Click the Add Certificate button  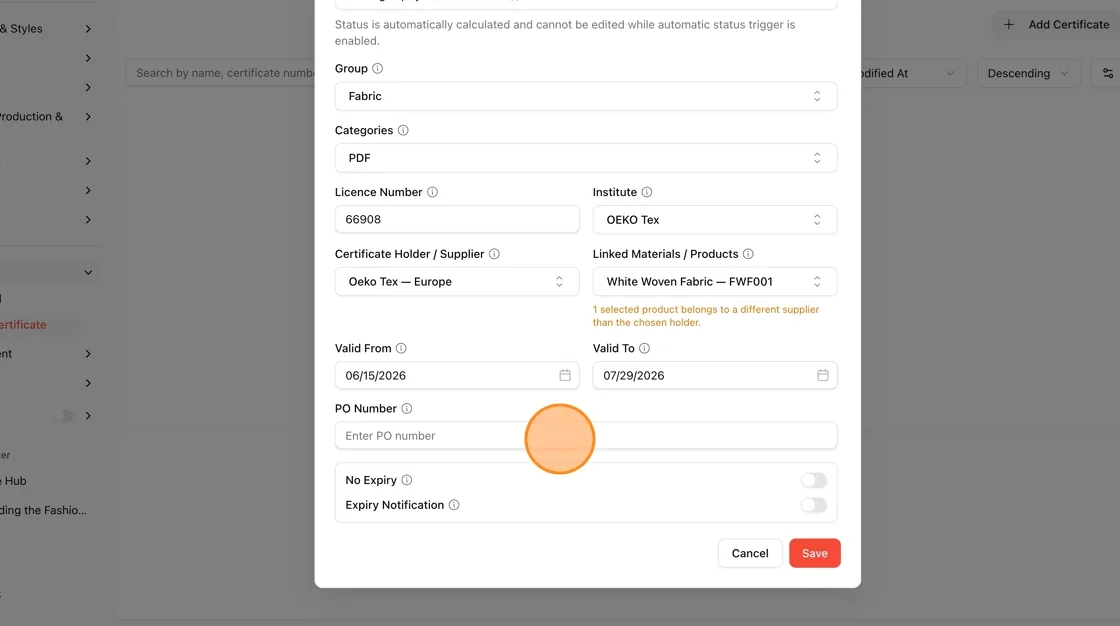click(1057, 24)
